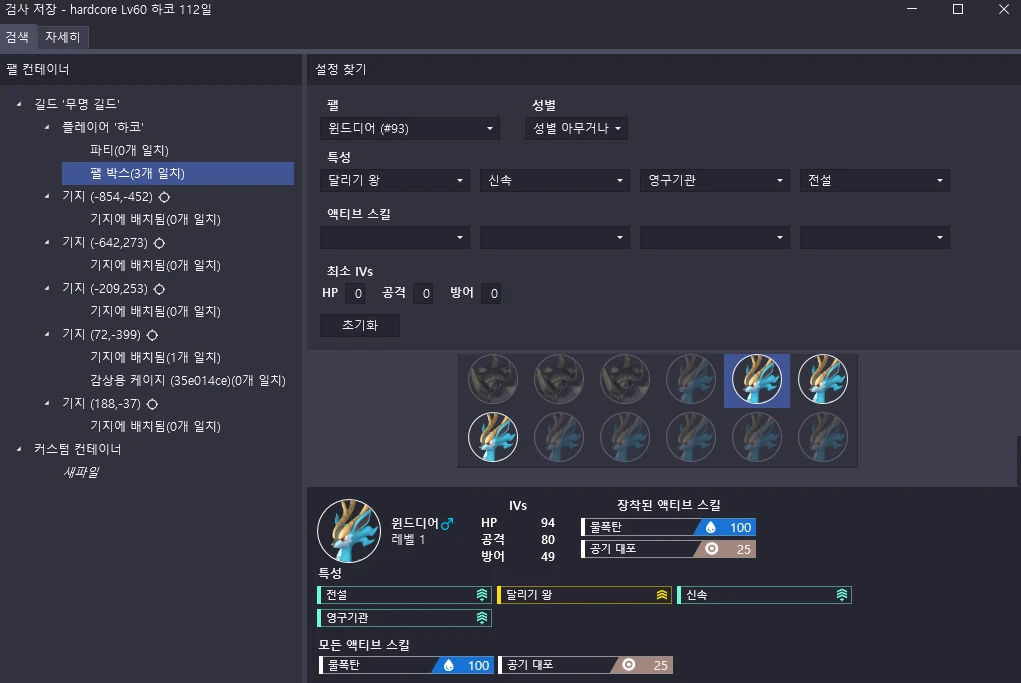Click the 방어 IV value 49

[548, 557]
